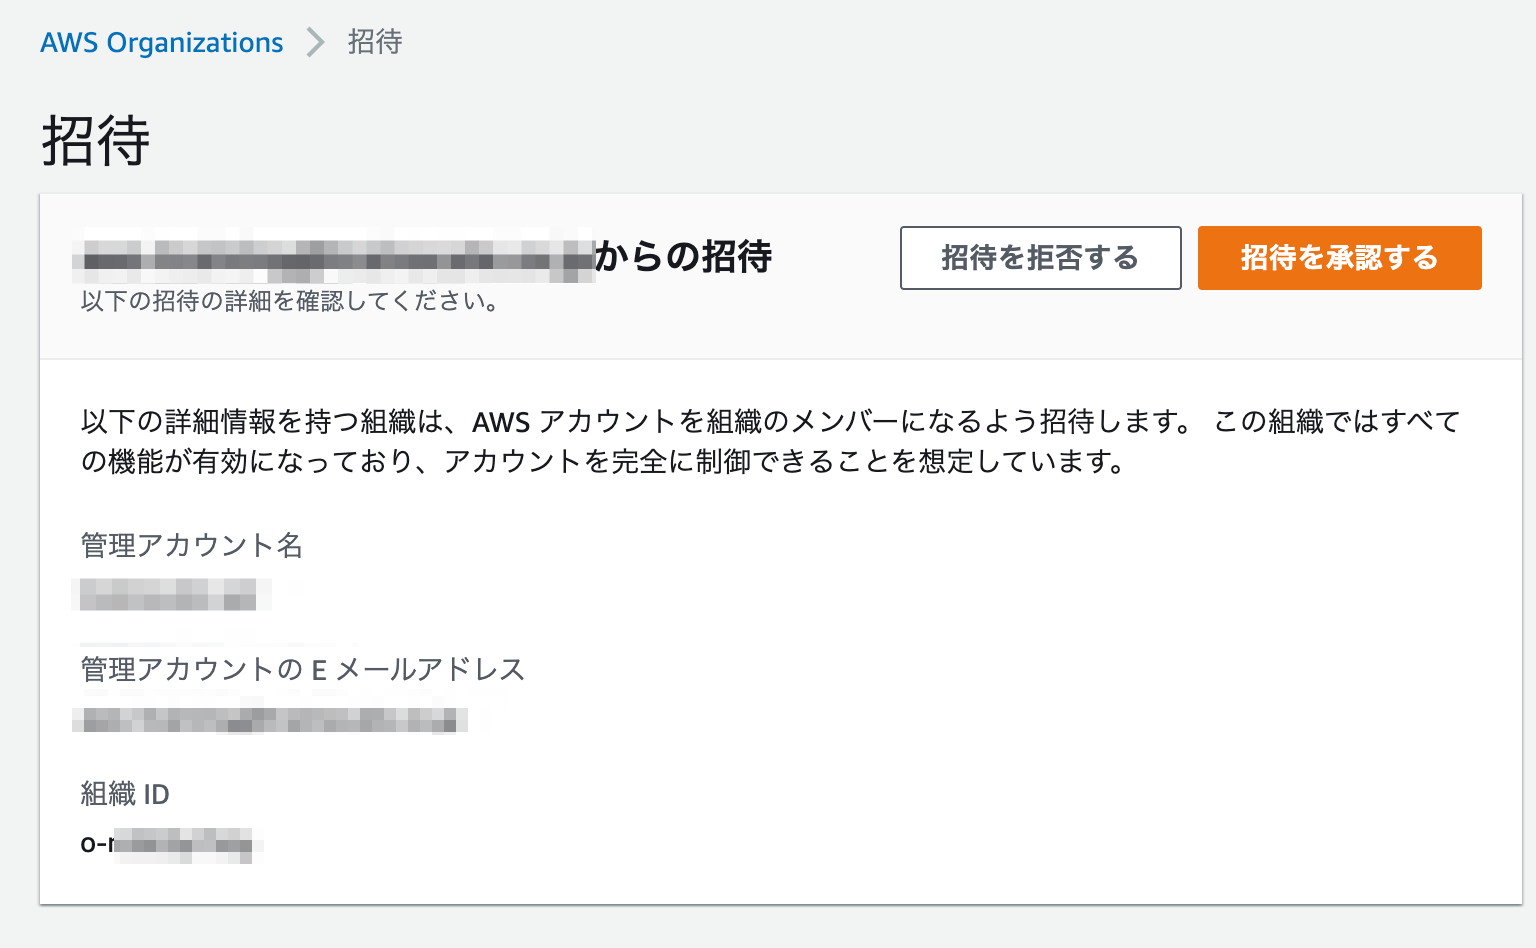Select the organization ID value starting with o-
1536x948 pixels.
171,844
